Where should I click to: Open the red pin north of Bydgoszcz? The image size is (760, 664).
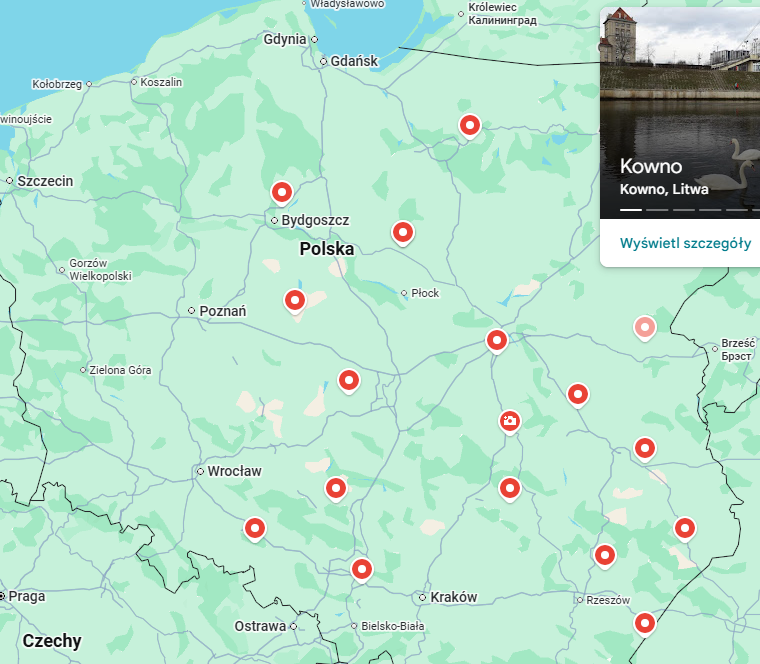coord(282,193)
